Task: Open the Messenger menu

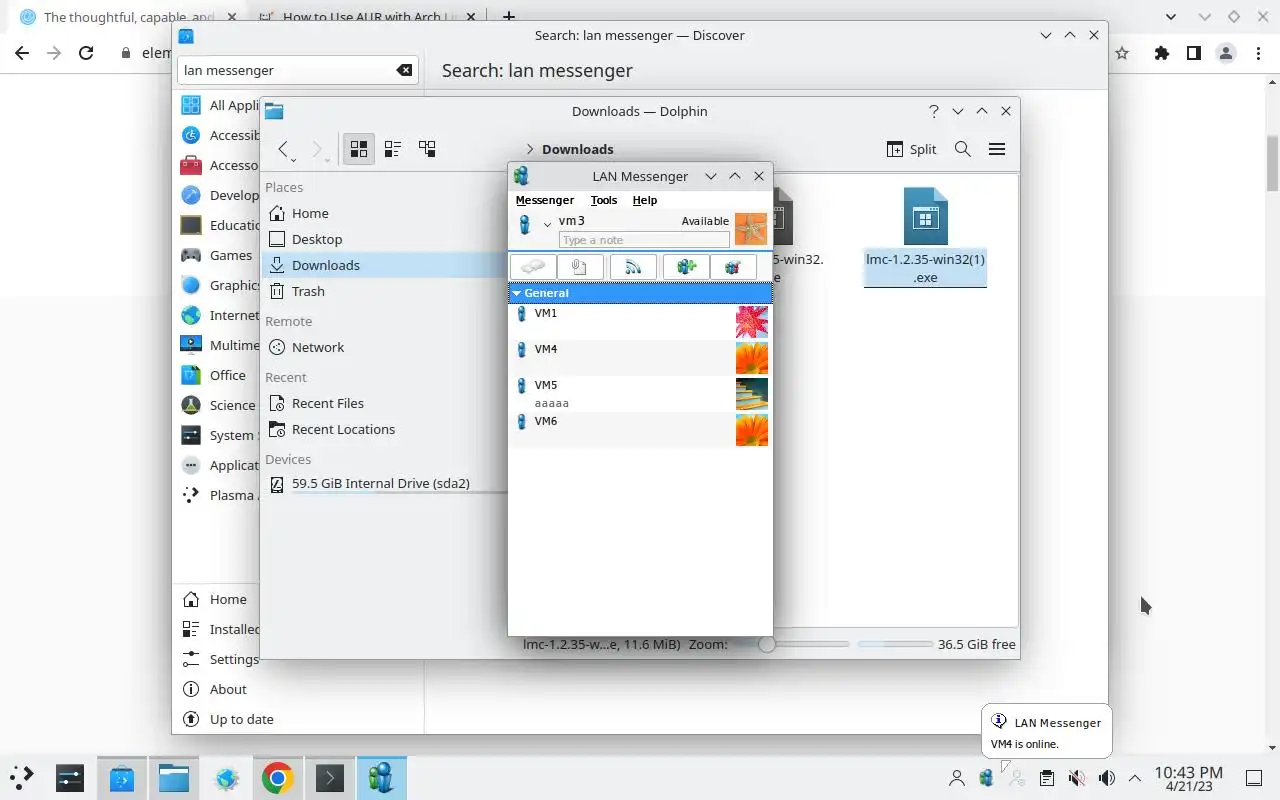Action: (544, 200)
